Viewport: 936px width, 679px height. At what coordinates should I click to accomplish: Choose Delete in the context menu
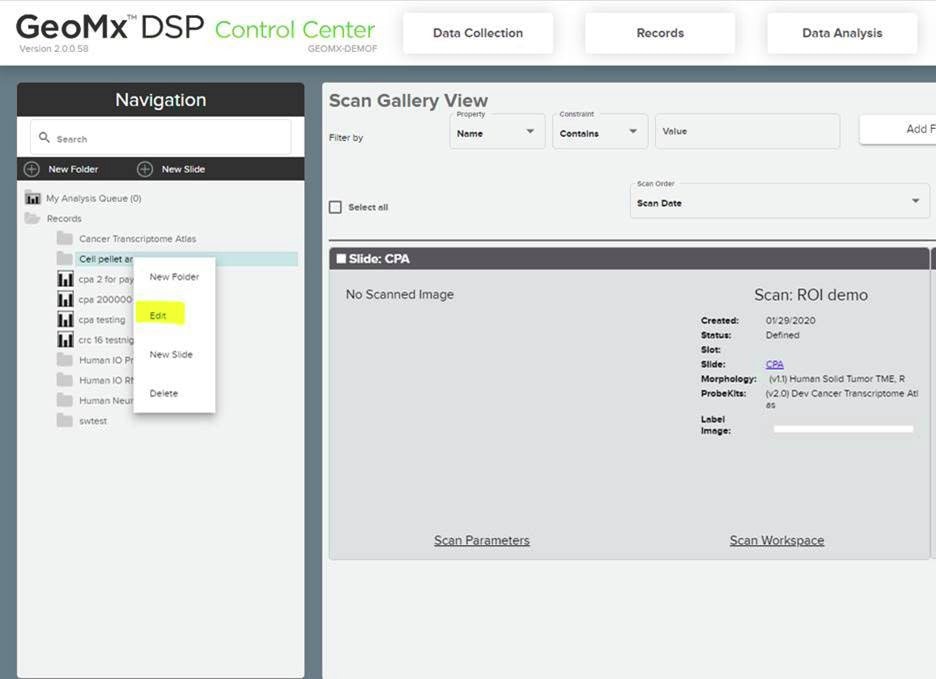[163, 393]
